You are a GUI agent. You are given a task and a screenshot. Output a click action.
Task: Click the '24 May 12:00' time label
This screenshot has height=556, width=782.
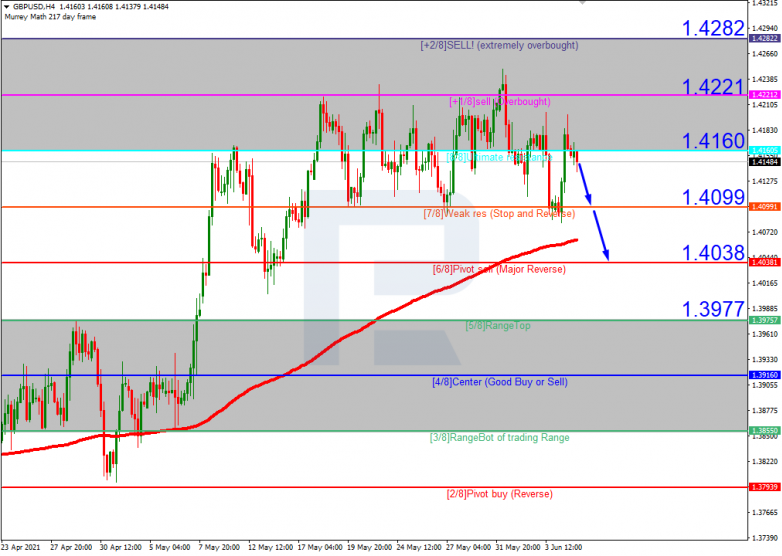[x=419, y=548]
